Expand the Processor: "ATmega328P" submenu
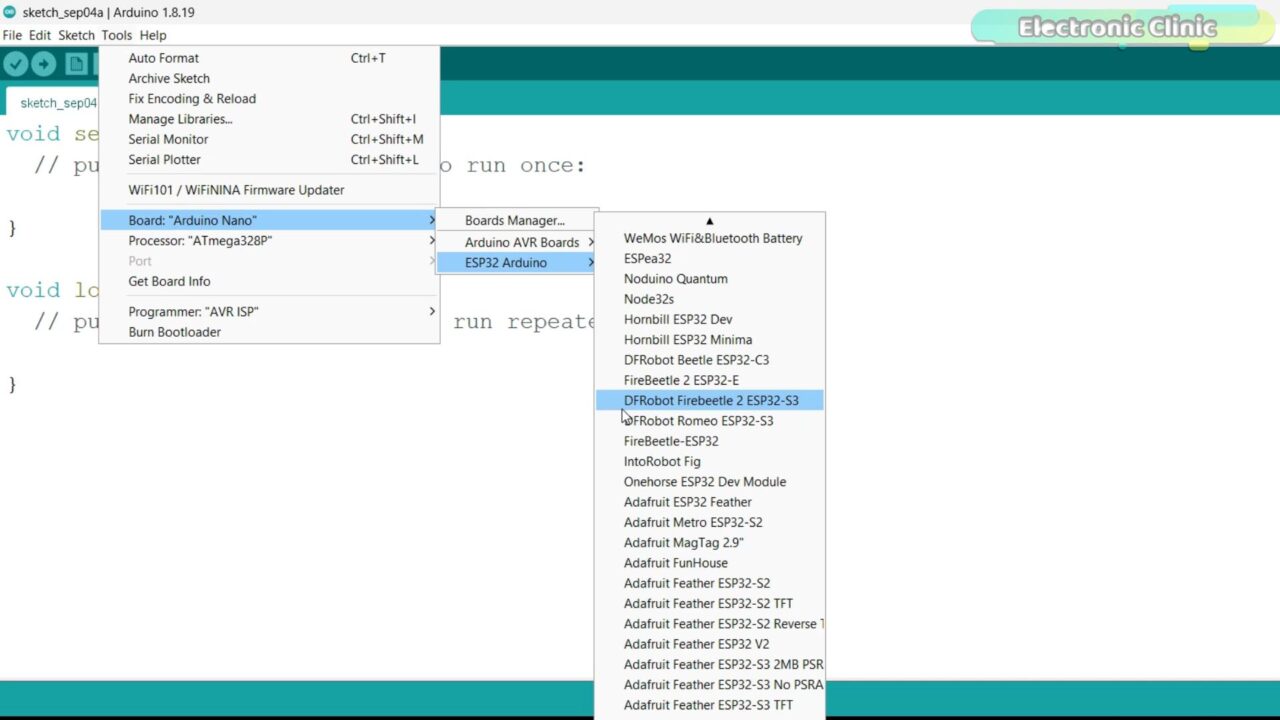 [x=269, y=240]
